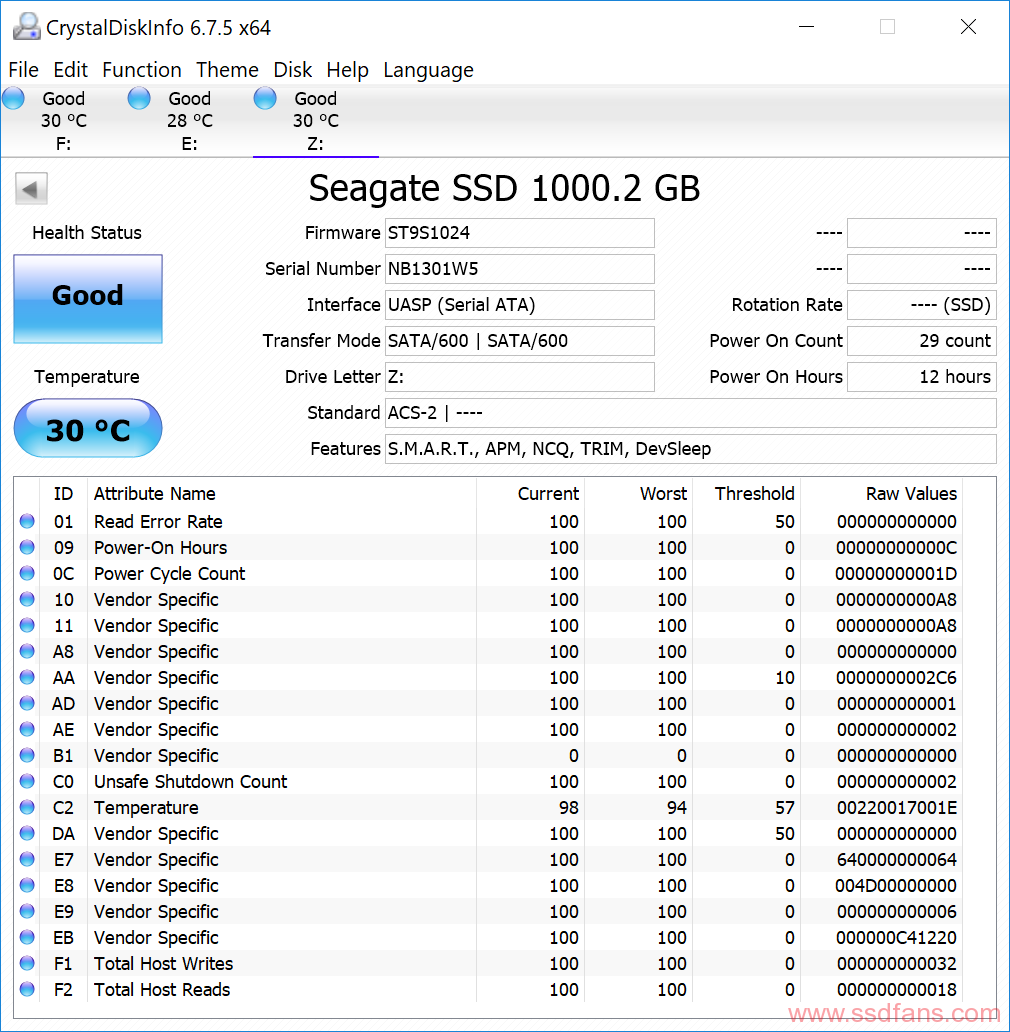Click the status orb for Read Error Rate

27,521
